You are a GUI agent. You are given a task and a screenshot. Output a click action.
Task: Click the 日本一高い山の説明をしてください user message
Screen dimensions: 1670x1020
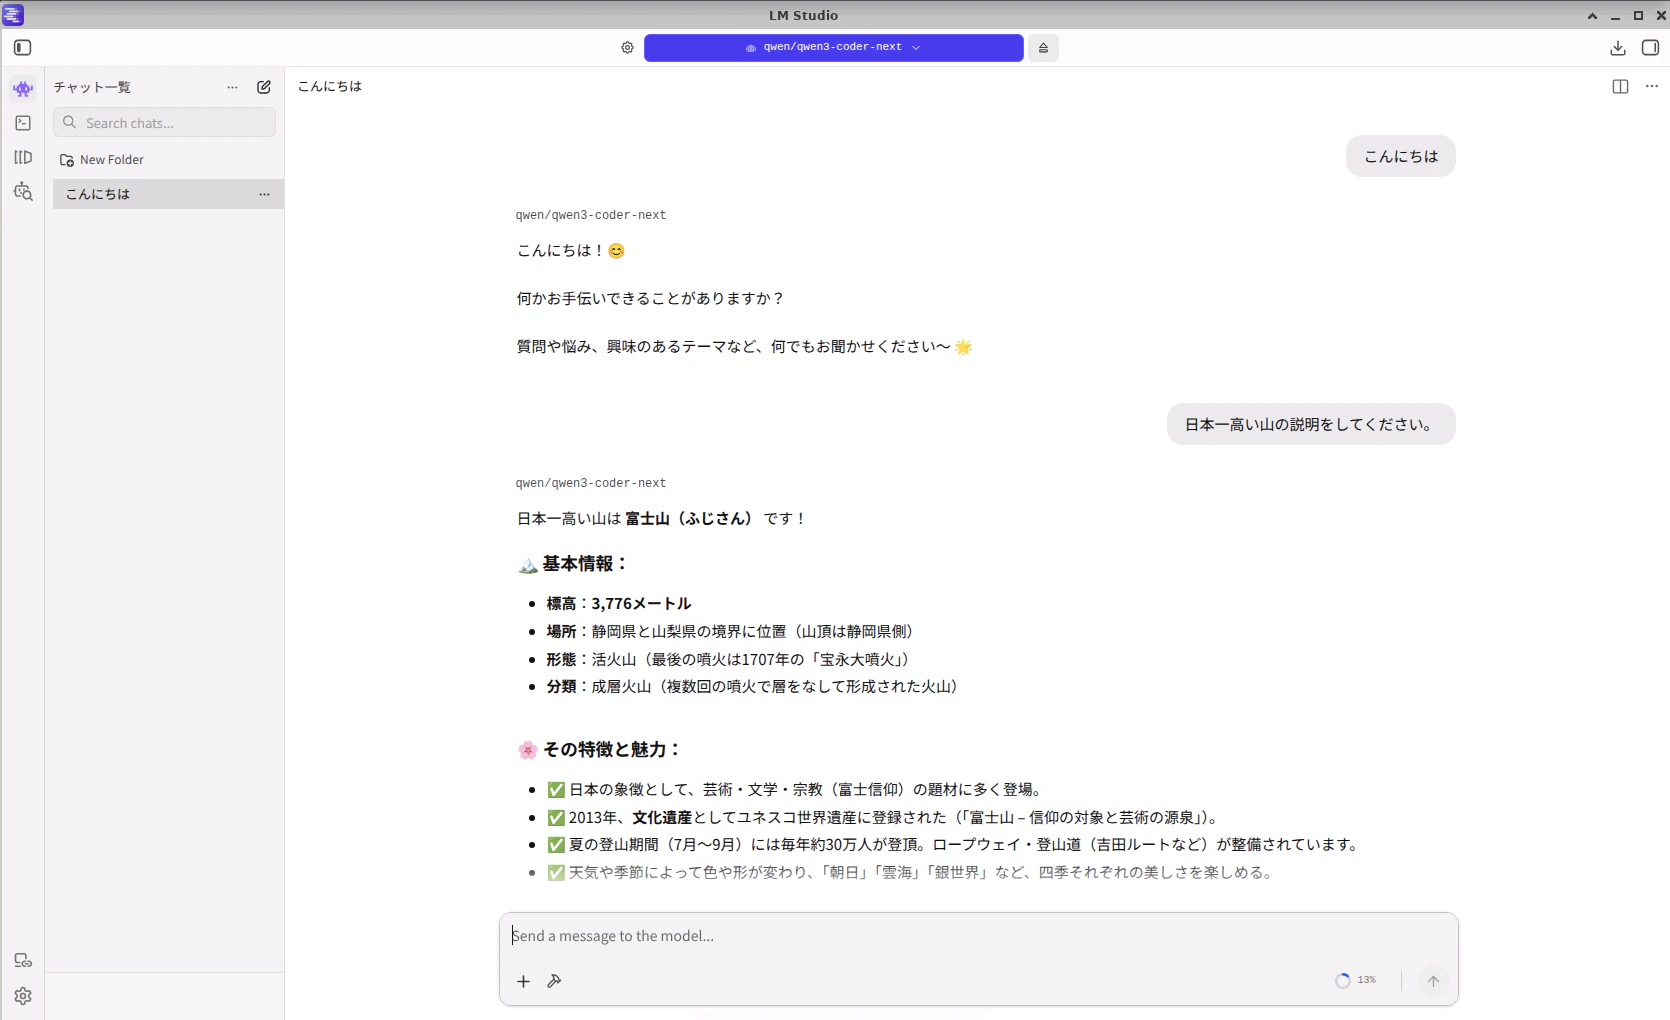1311,424
